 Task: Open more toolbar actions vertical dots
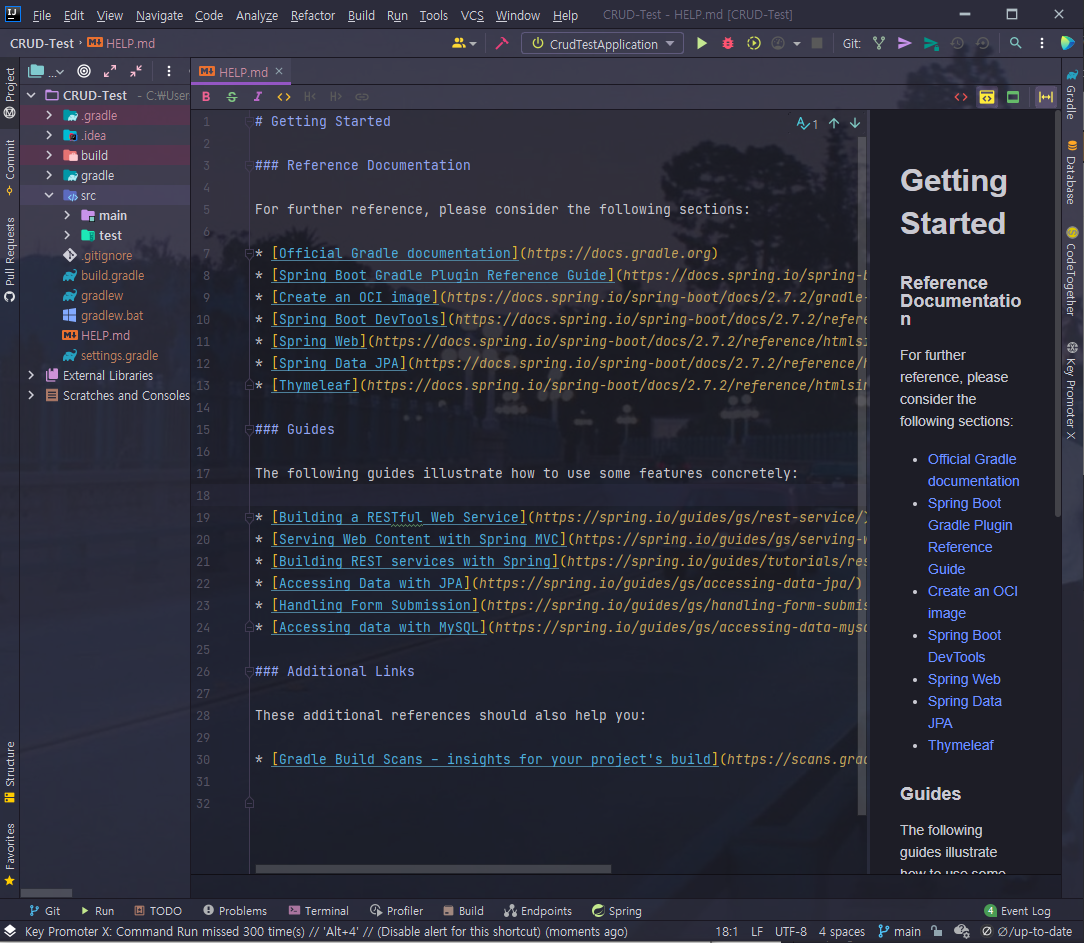(x=1042, y=44)
